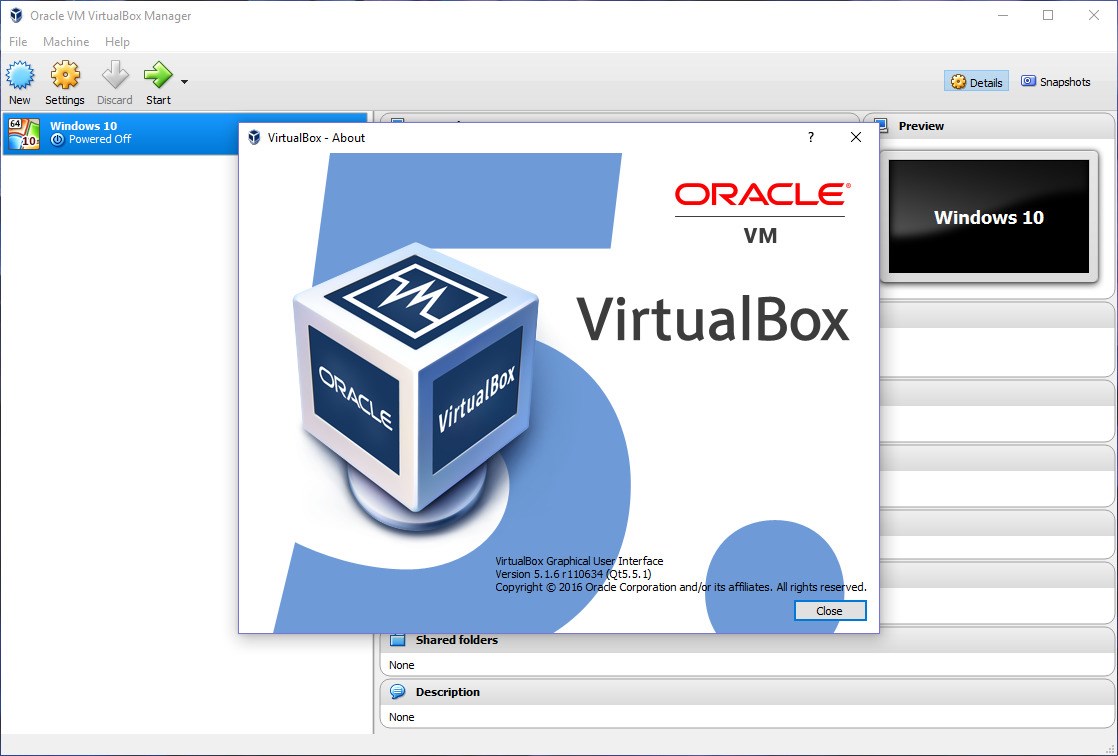Image resolution: width=1118 pixels, height=756 pixels.
Task: Select the "Windows 10" name in VM list
Action: pyautogui.click(x=83, y=126)
